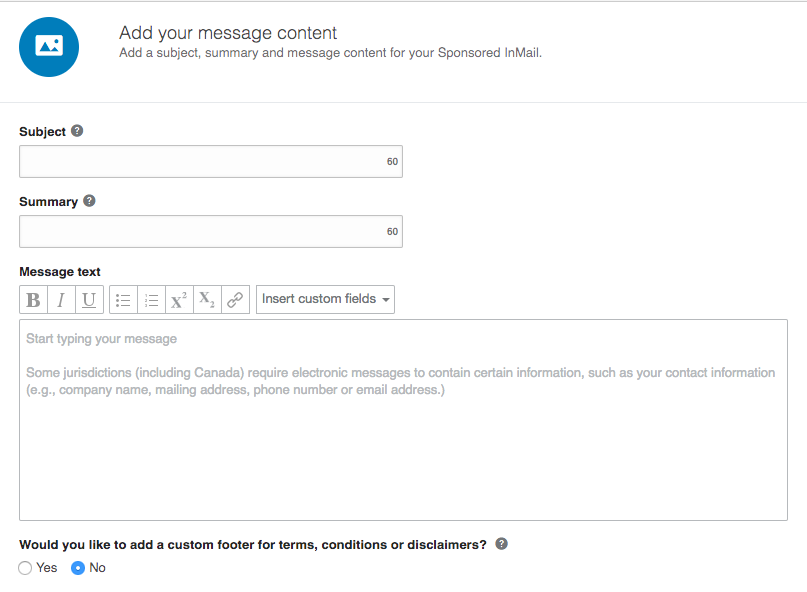Click the Yes label for footer option
807x592 pixels.
47,568
